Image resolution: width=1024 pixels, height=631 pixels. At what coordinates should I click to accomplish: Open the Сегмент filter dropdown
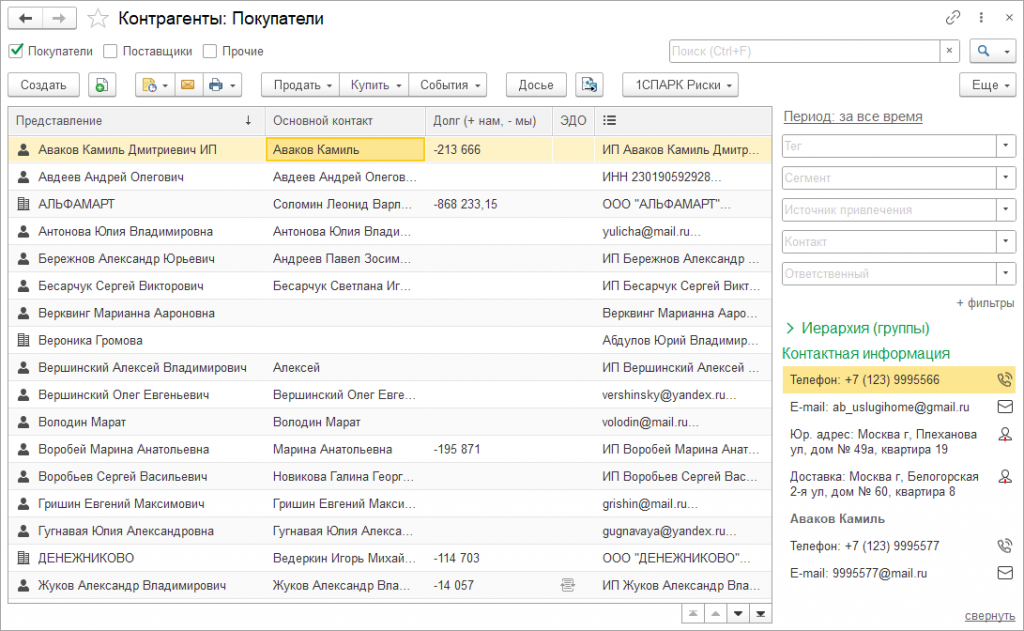click(1006, 178)
